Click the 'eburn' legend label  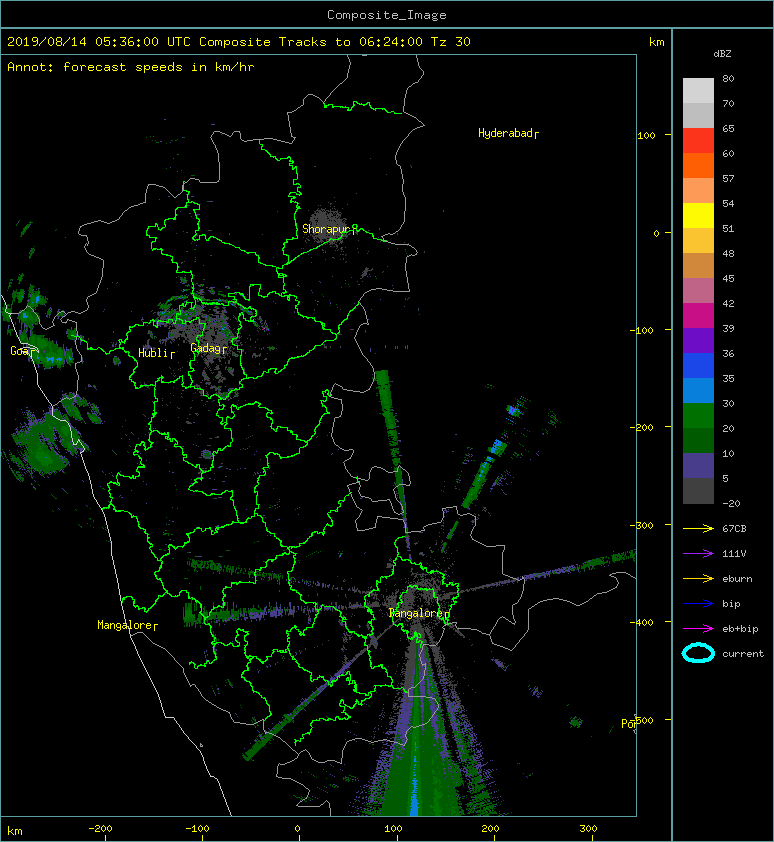click(x=737, y=579)
